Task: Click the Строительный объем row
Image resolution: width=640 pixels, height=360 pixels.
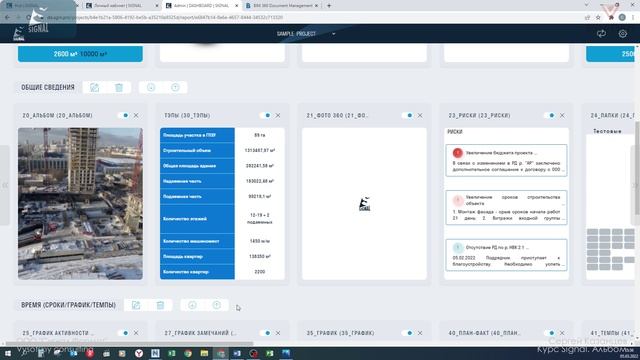Action: (x=222, y=150)
